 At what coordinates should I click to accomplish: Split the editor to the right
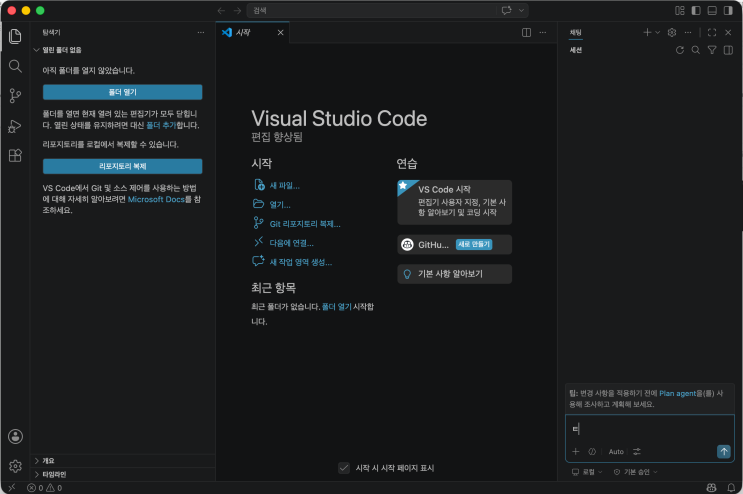tap(526, 32)
